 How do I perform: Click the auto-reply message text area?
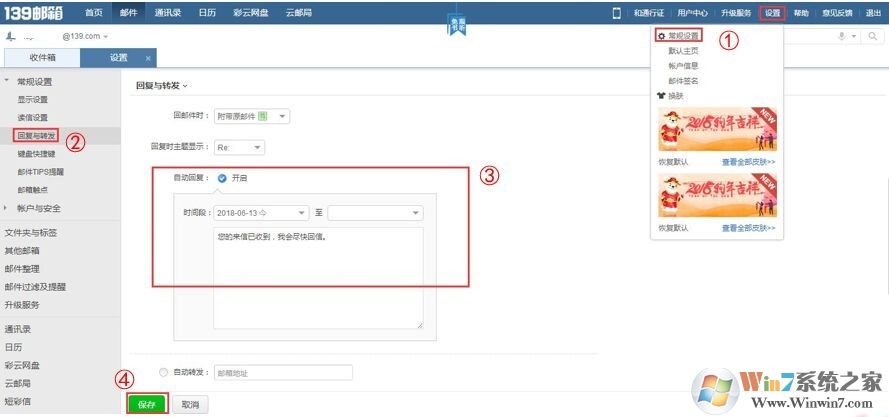point(318,278)
